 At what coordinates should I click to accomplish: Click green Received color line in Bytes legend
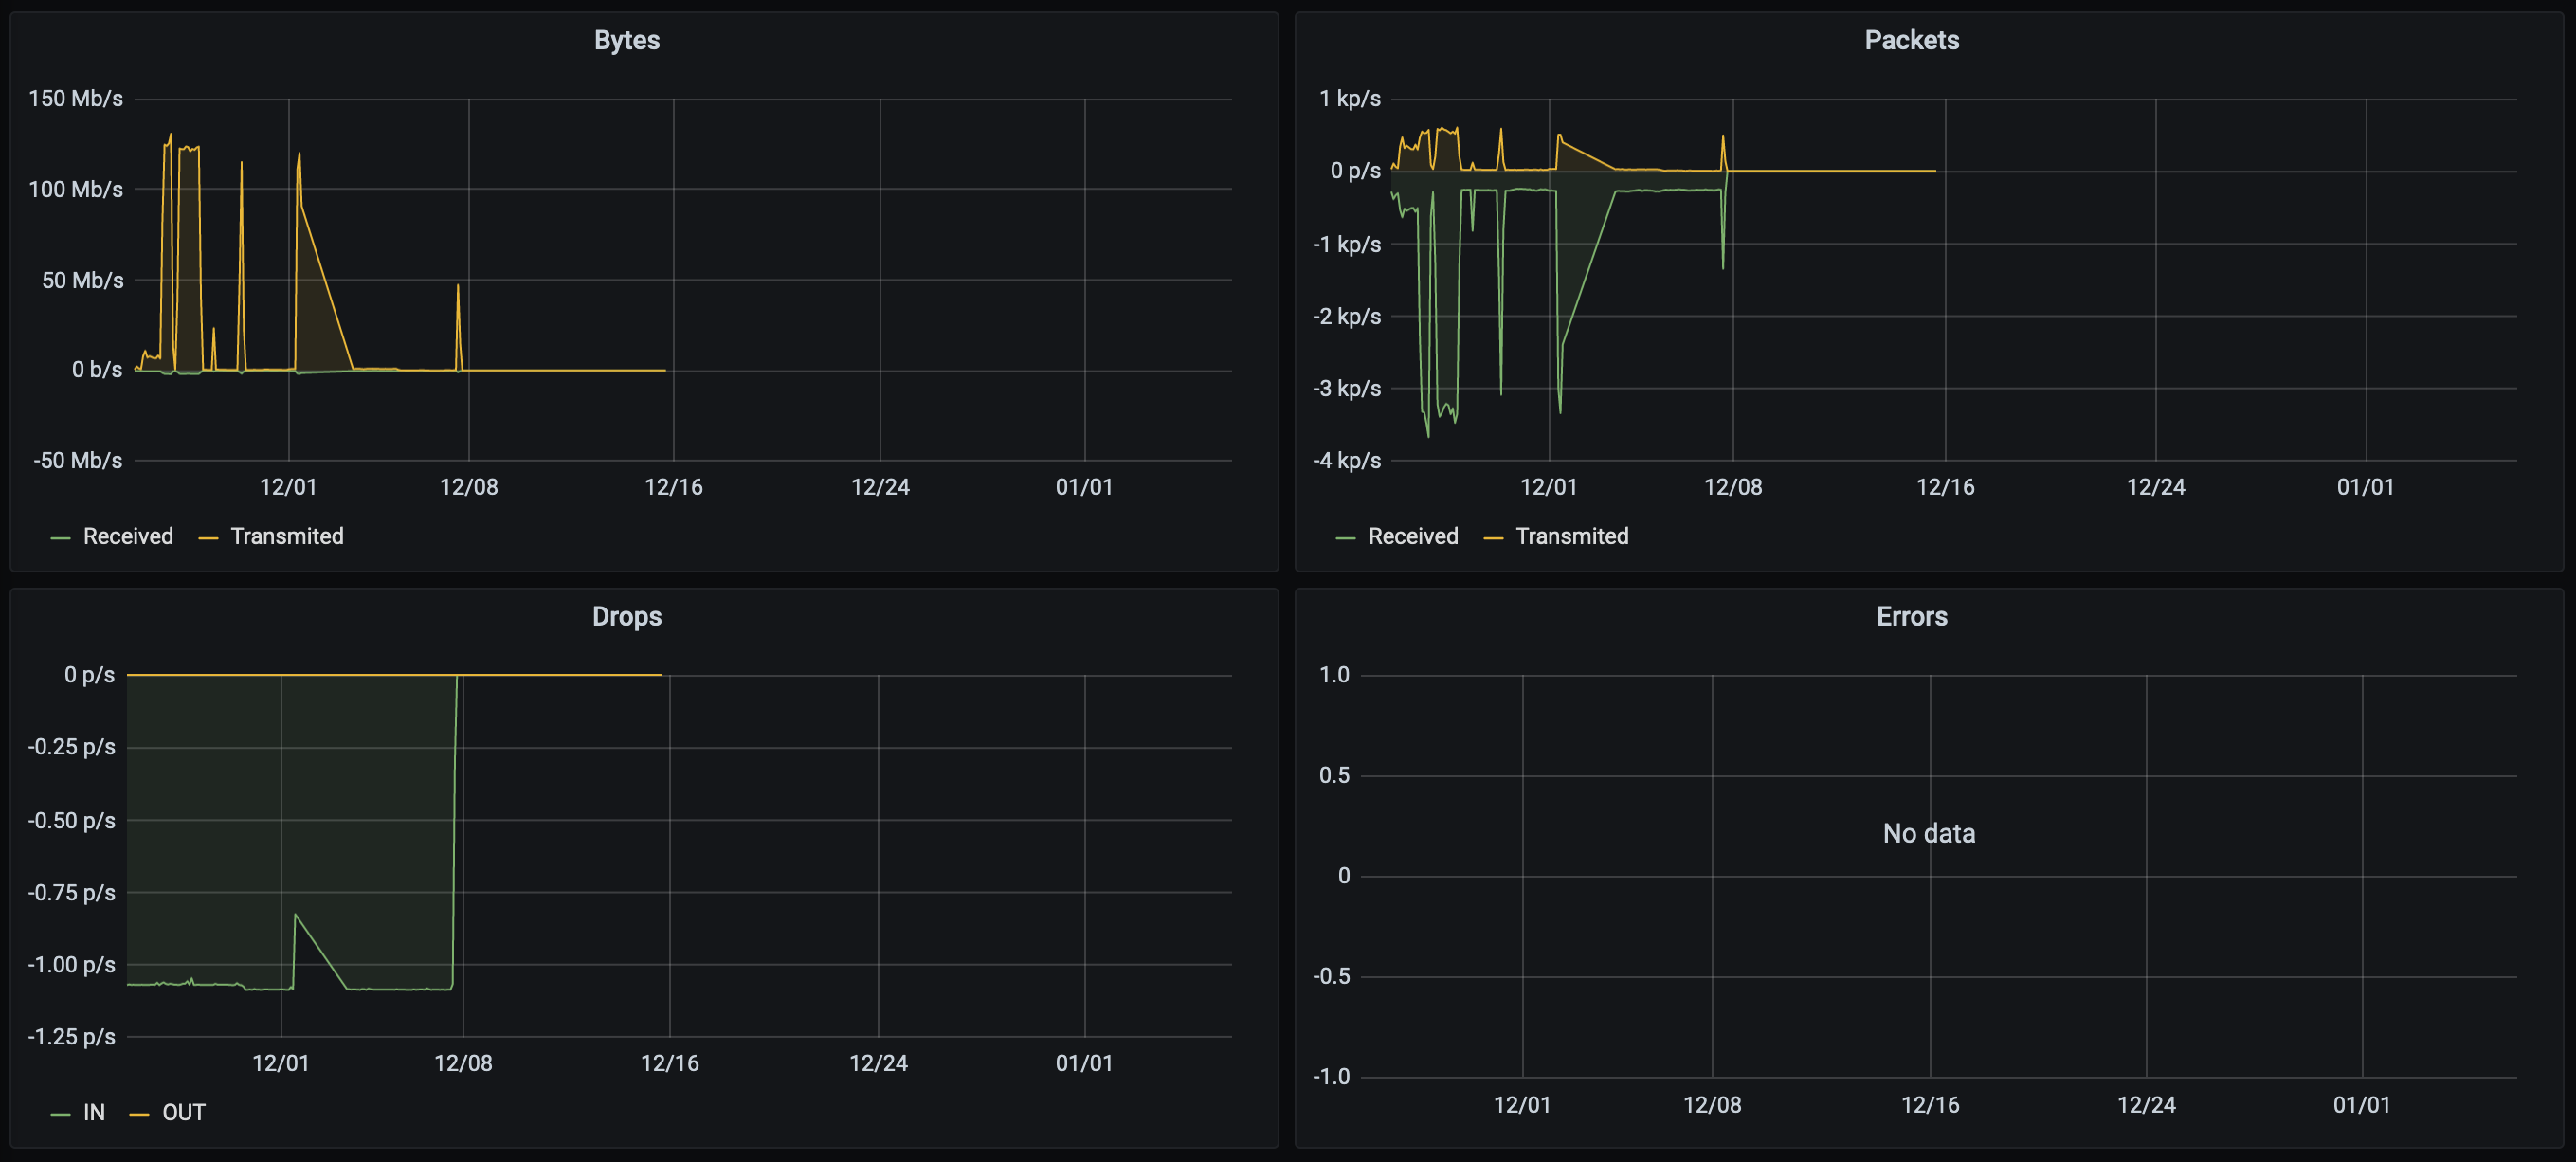60,538
